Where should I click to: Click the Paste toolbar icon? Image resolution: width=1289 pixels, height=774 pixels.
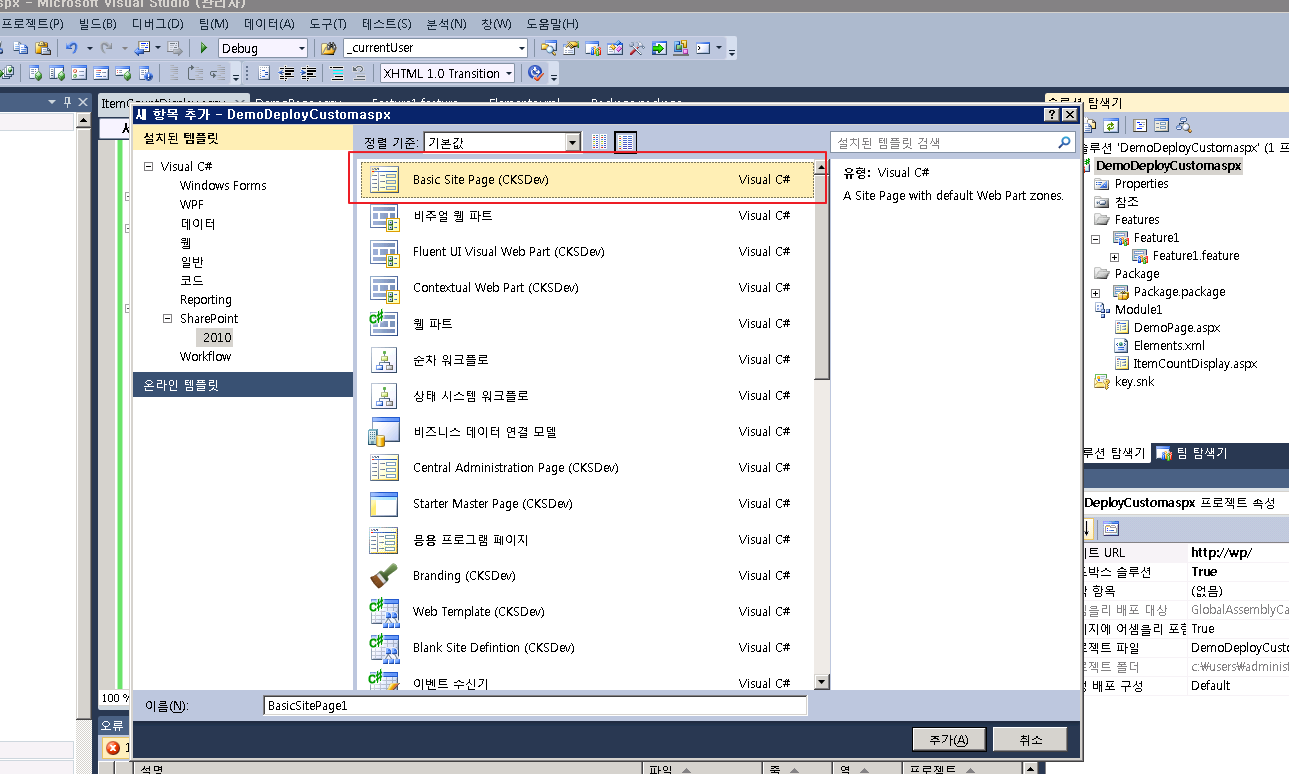[x=43, y=48]
